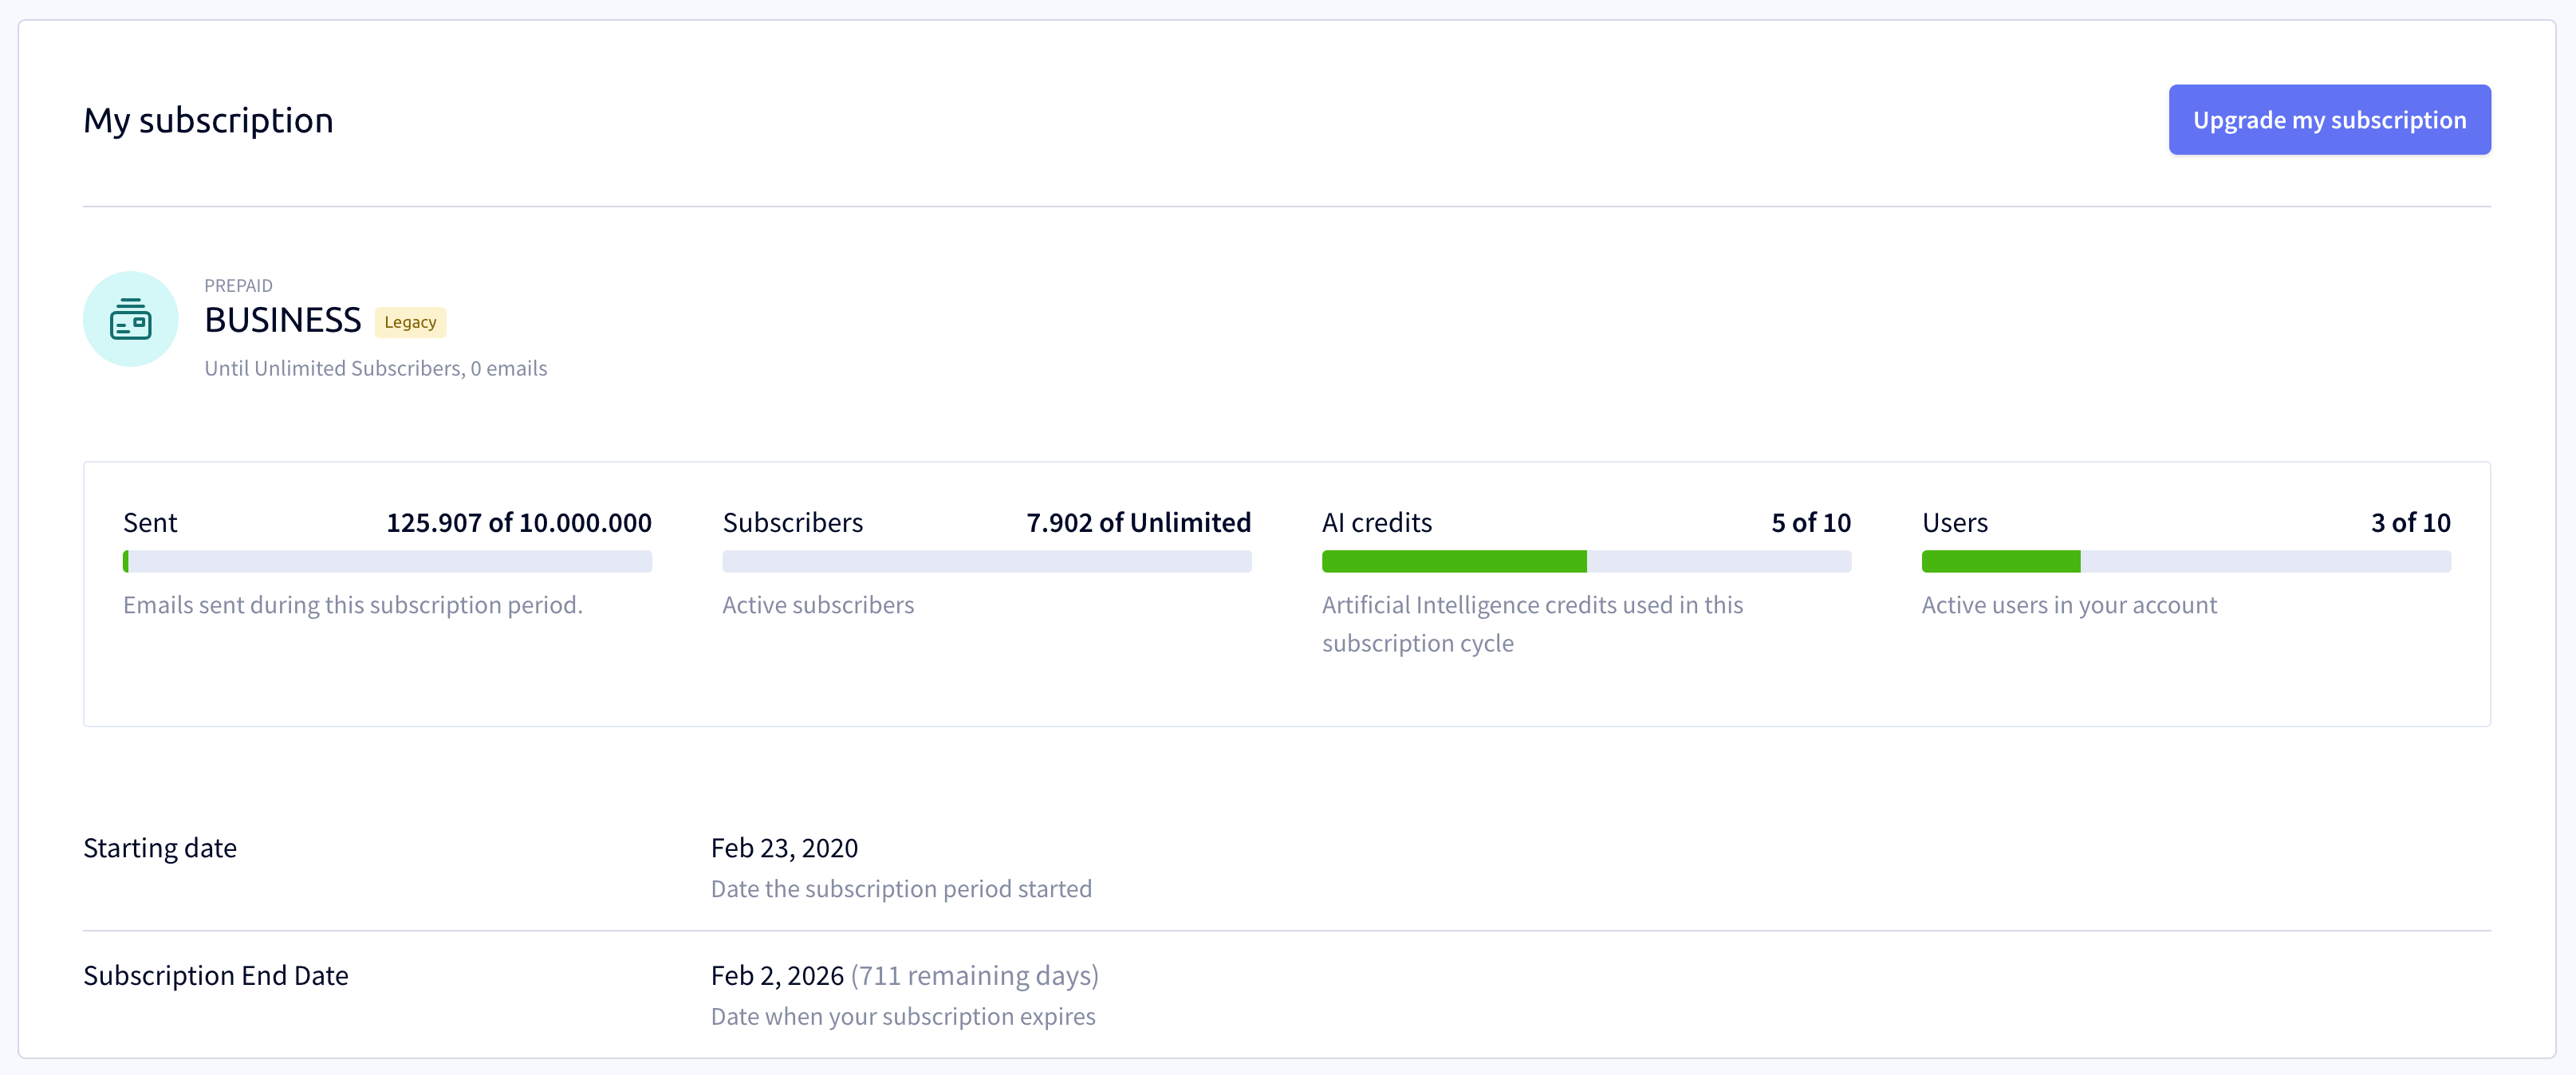Click the Legacy badge next to BUSINESS
This screenshot has width=2576, height=1075.
pos(410,322)
